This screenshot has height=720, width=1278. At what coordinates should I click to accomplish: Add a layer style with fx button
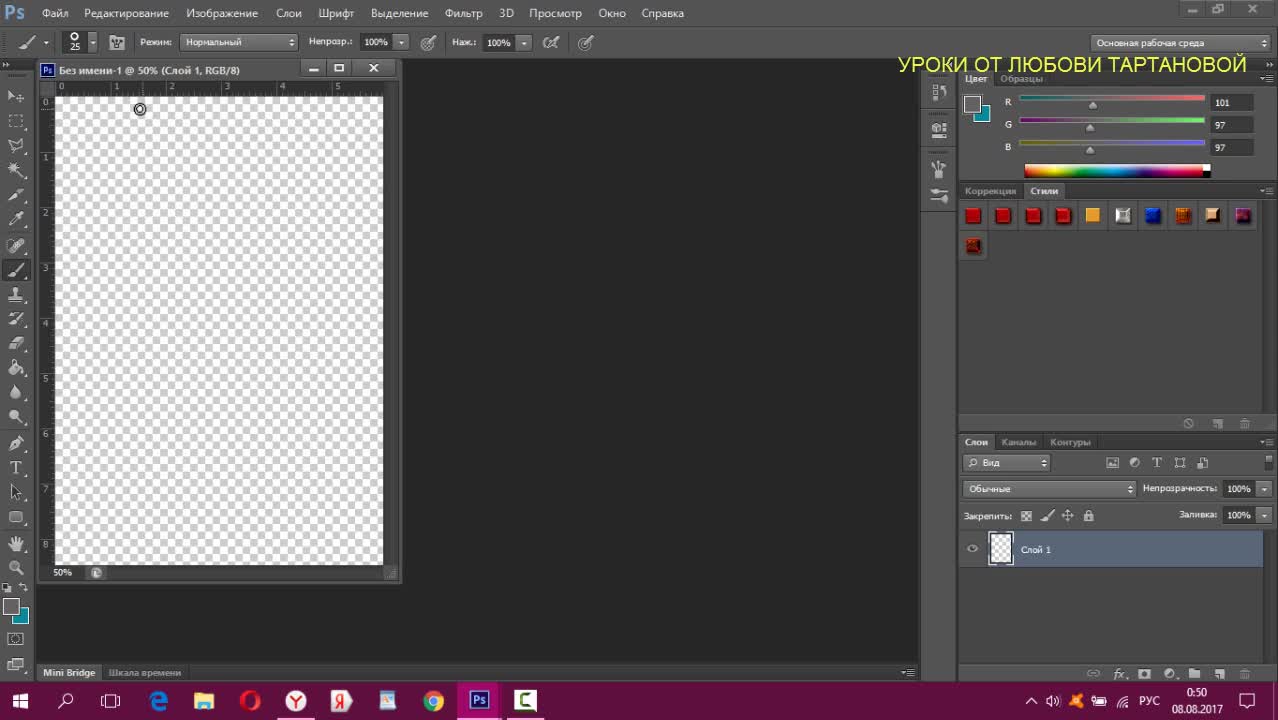[x=1120, y=674]
